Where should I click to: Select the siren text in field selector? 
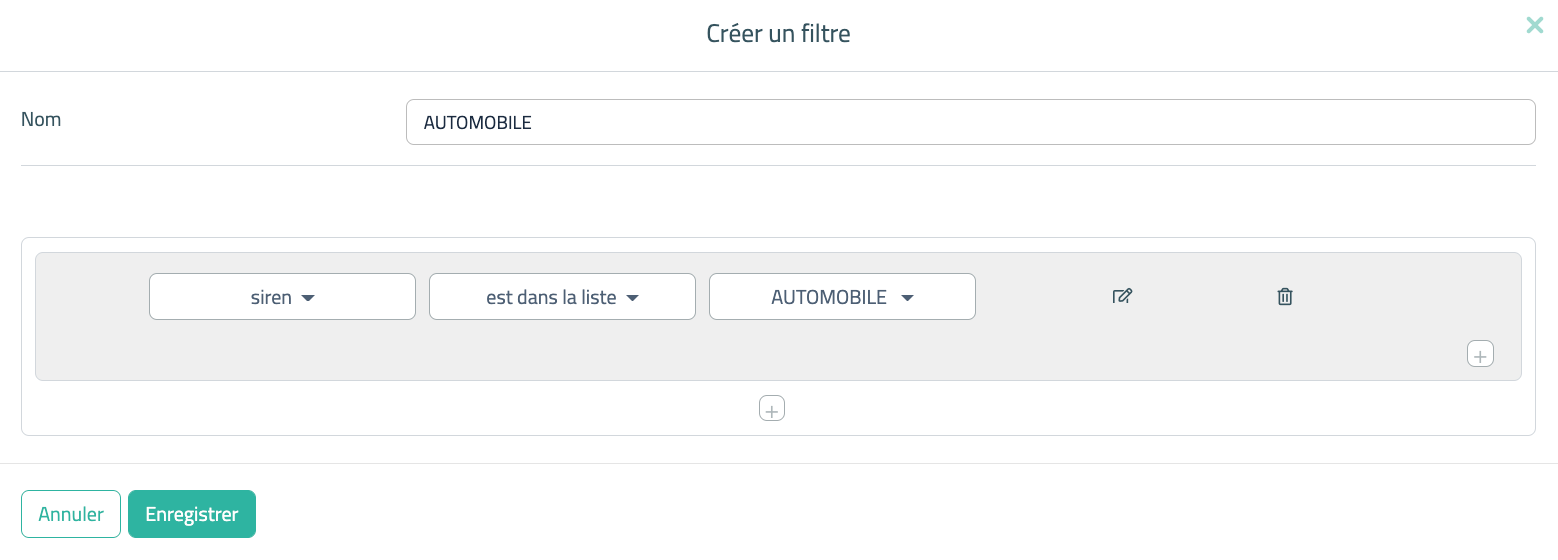[271, 297]
